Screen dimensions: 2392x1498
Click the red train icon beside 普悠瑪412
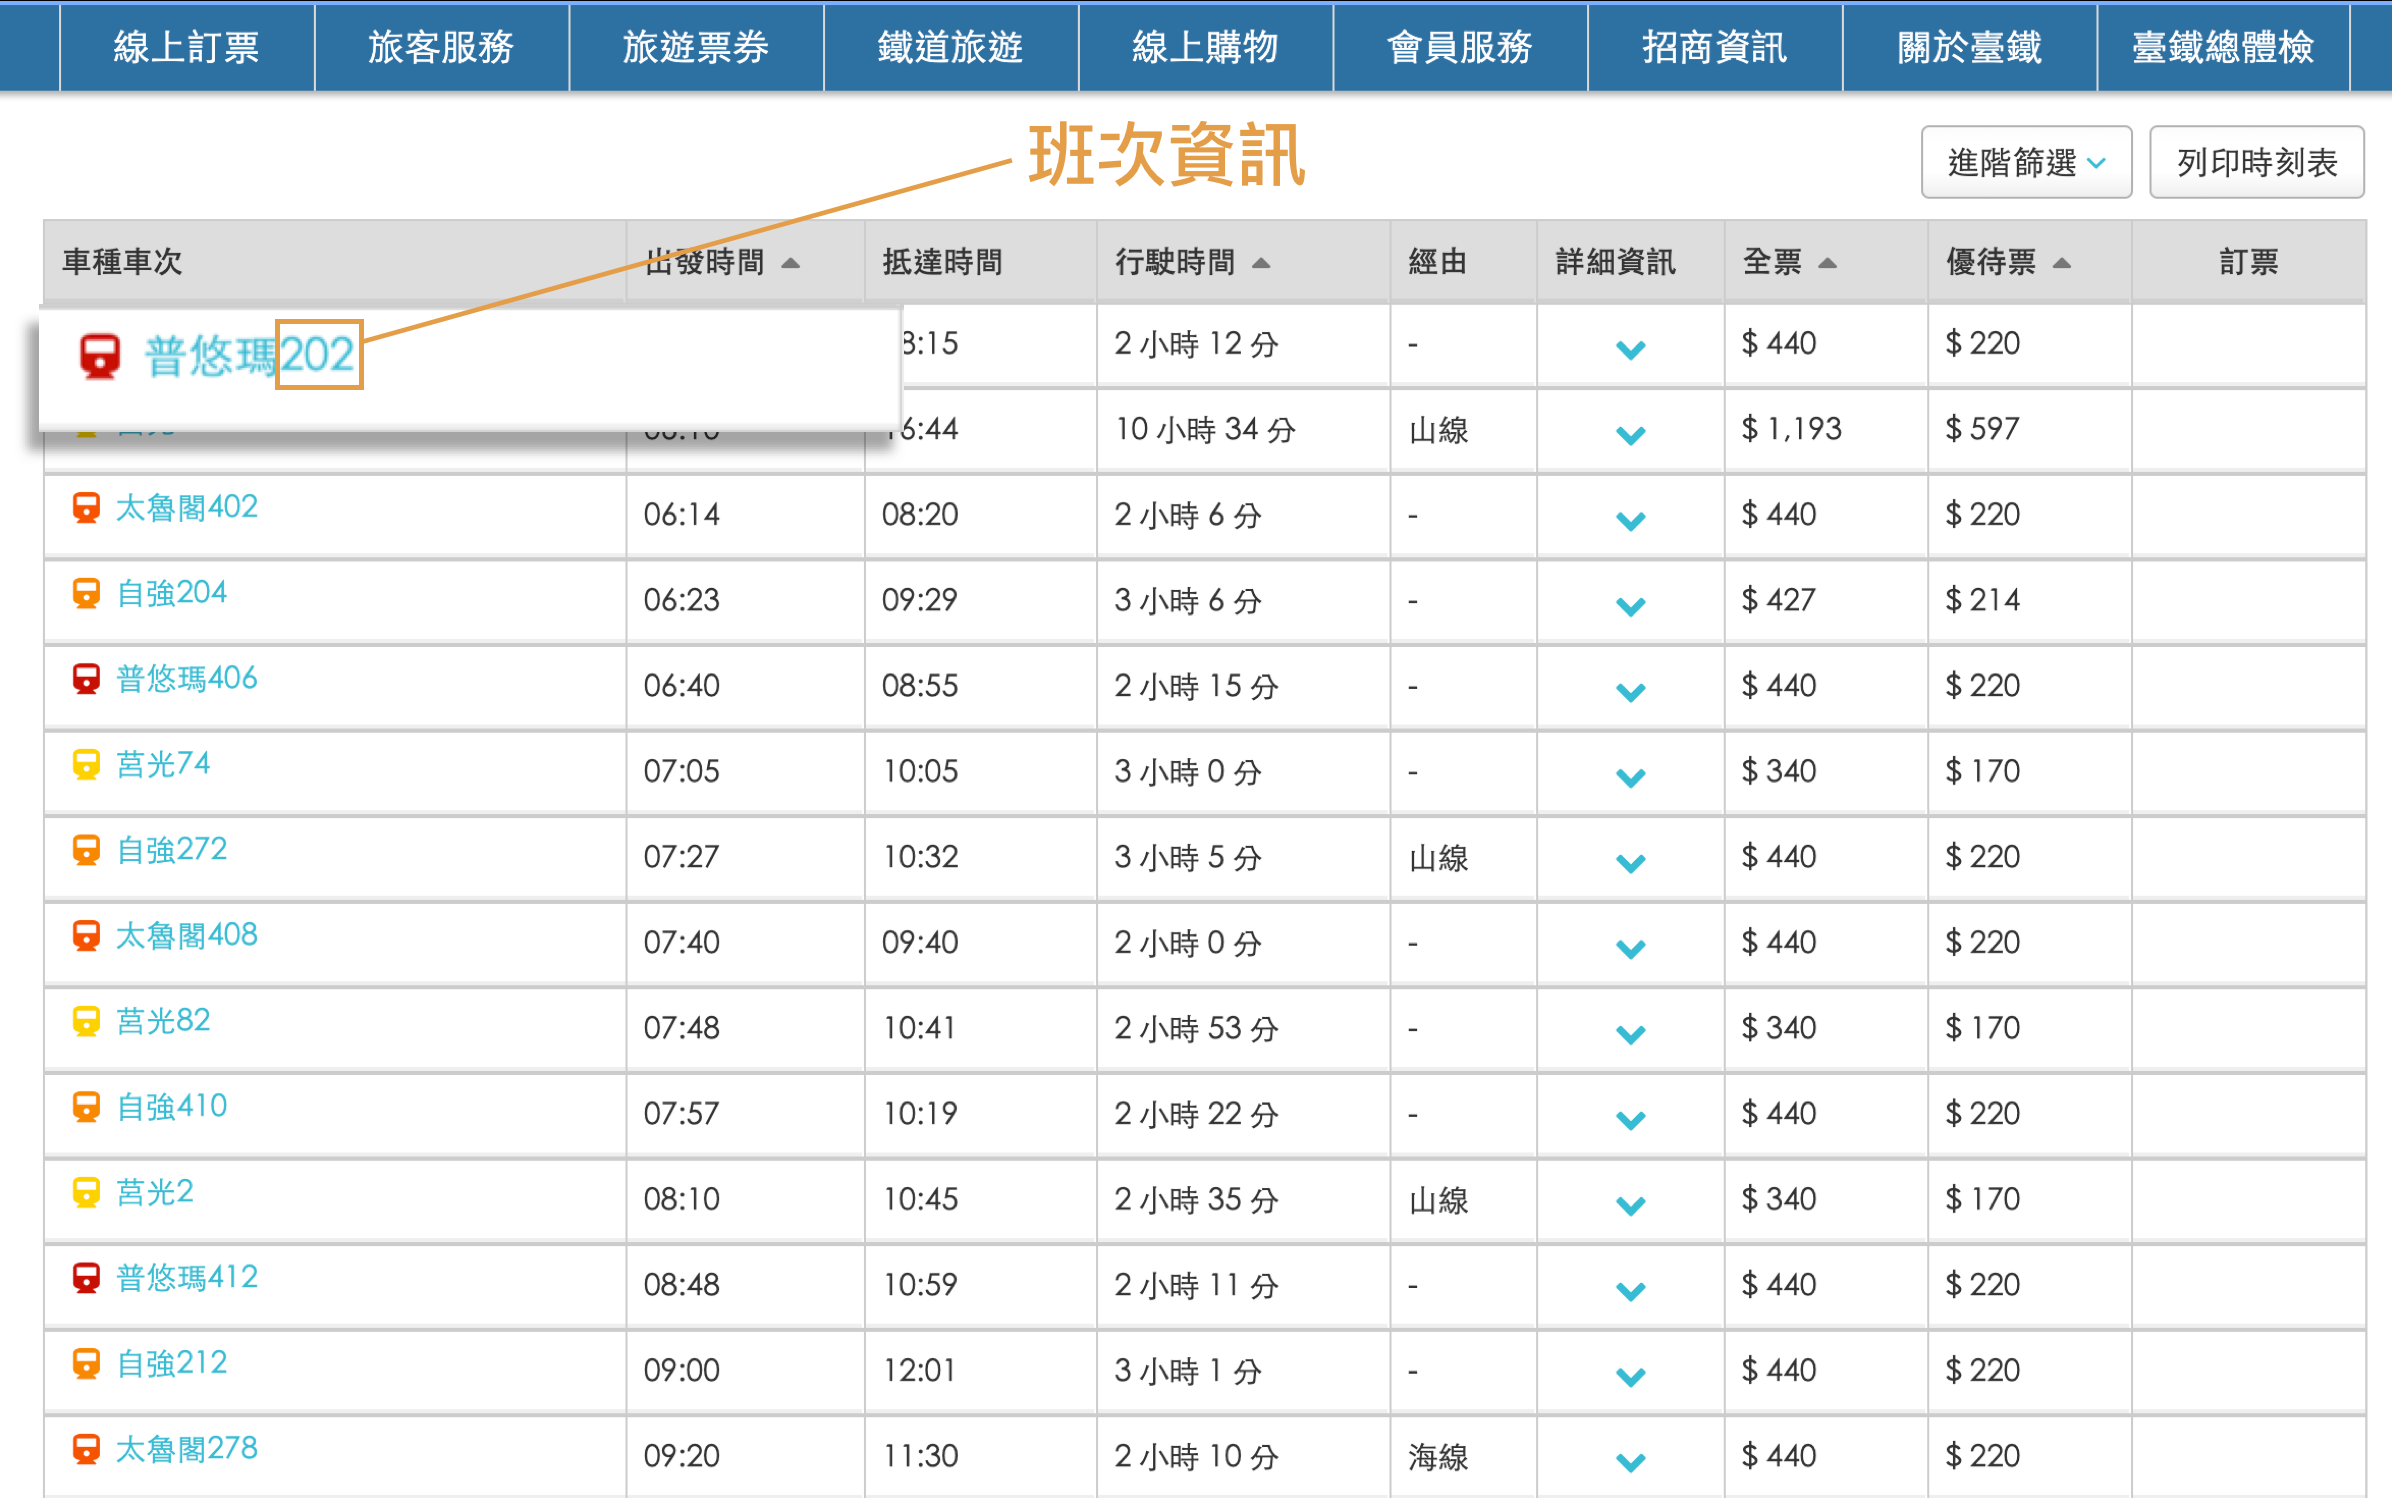pos(87,1278)
